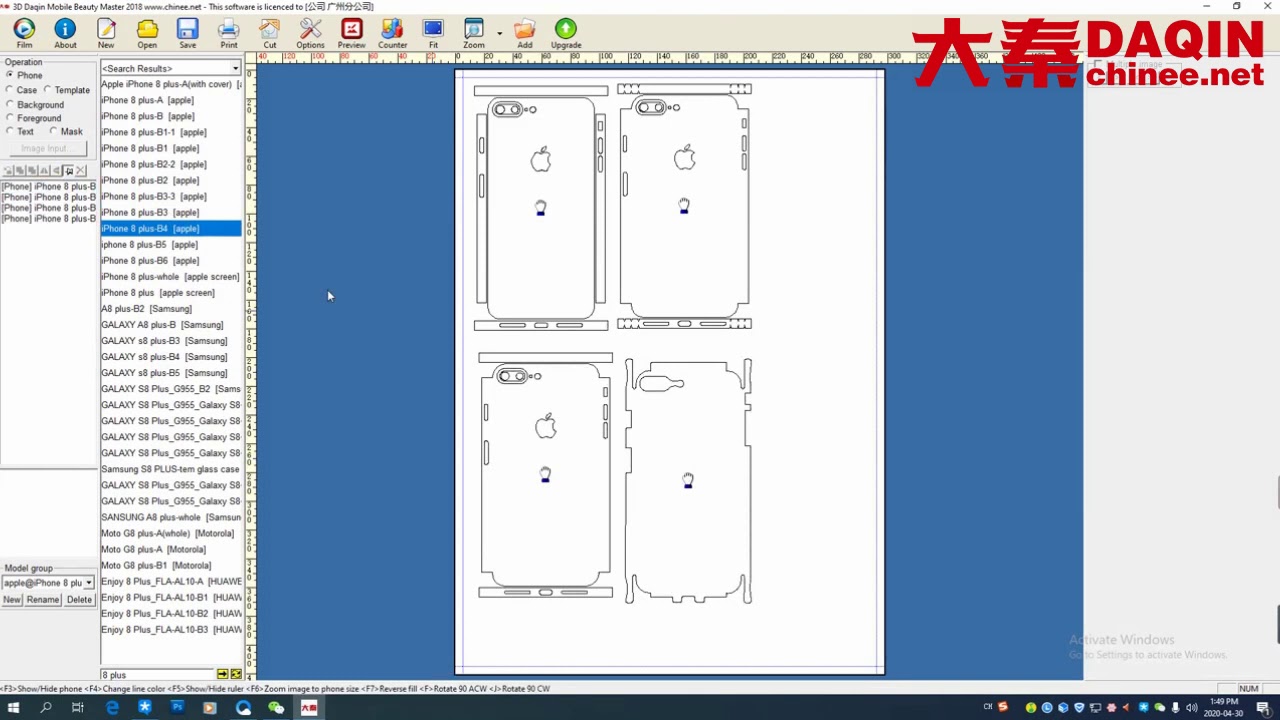This screenshot has height=720, width=1280.
Task: Click the yellow refresh button beside search
Action: pyautogui.click(x=236, y=675)
